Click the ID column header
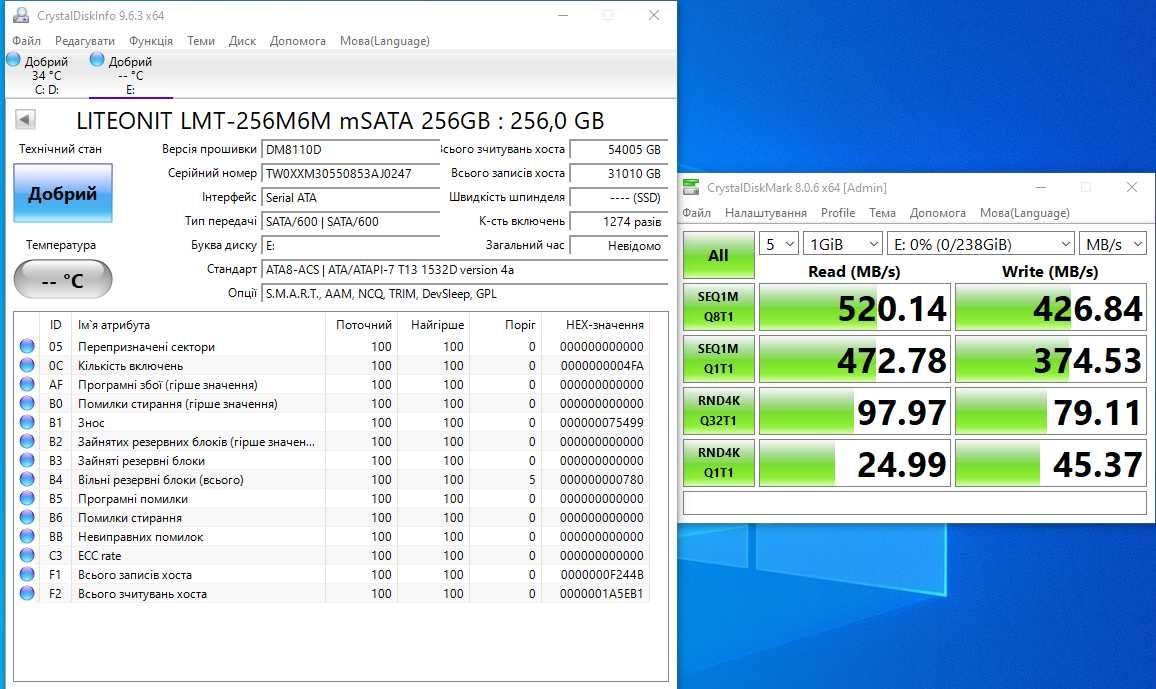This screenshot has width=1156, height=689. click(55, 325)
